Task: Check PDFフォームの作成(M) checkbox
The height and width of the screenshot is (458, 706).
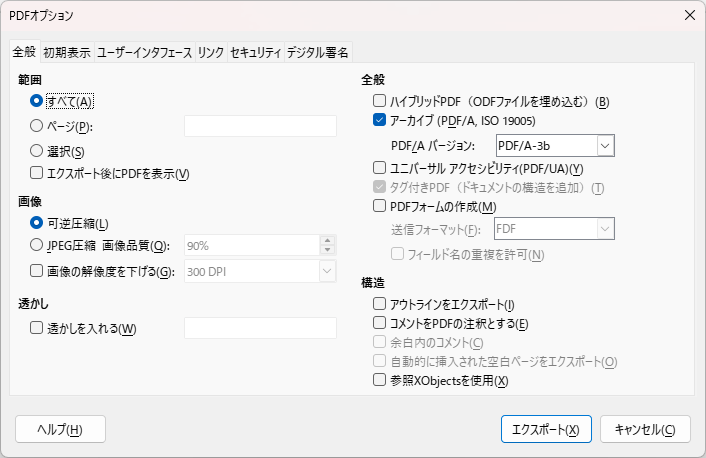Action: (x=380, y=206)
